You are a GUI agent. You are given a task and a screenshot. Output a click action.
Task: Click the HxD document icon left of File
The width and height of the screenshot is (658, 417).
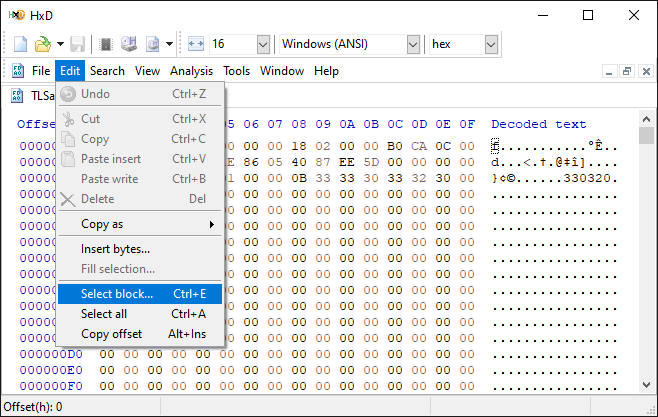[18, 71]
